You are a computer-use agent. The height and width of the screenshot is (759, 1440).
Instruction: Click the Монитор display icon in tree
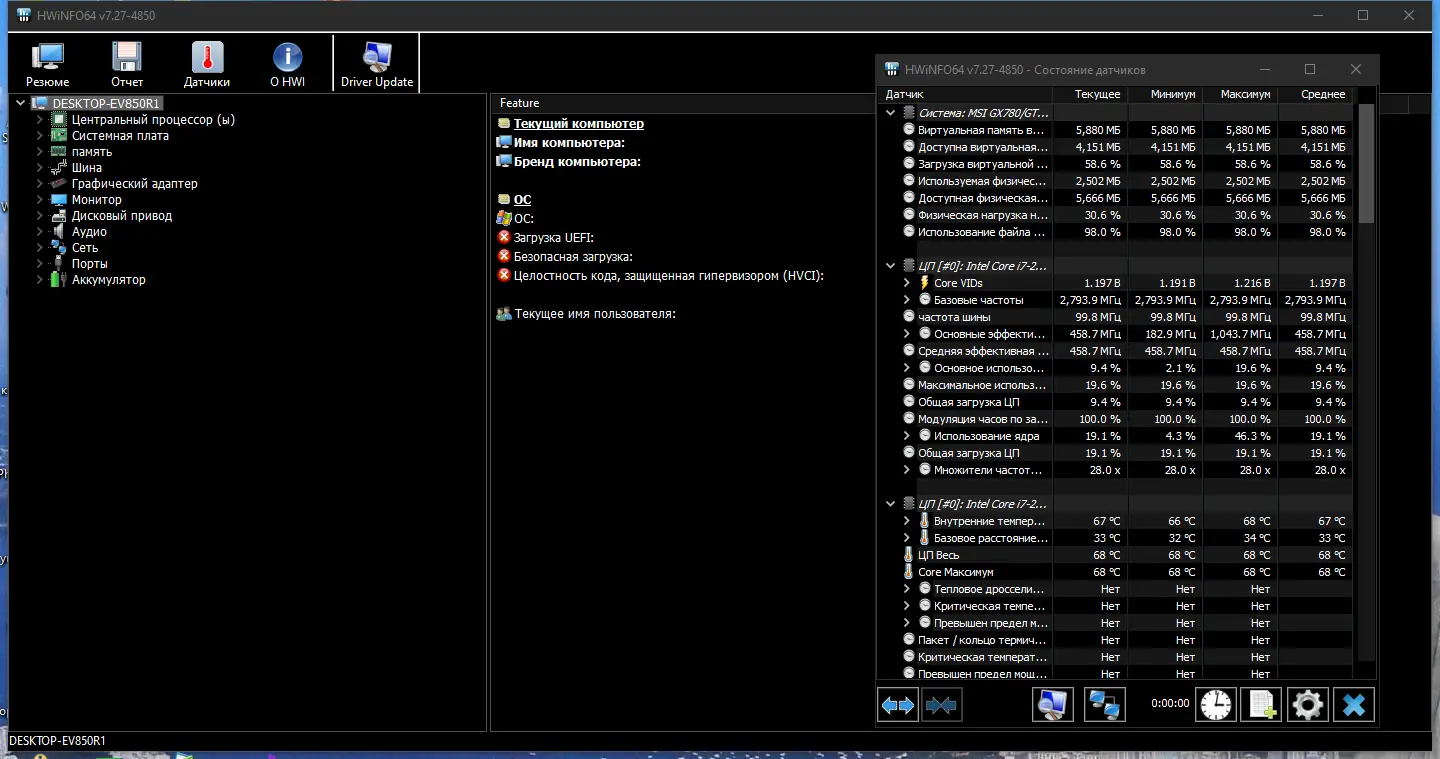coord(59,200)
